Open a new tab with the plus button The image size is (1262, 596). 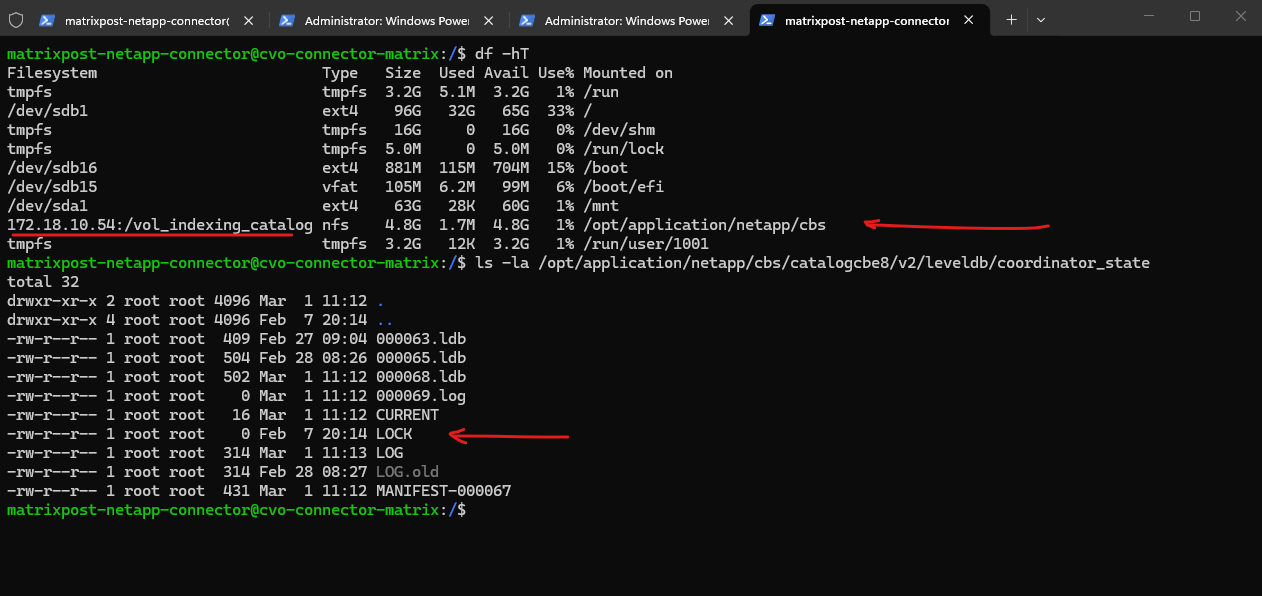[1011, 19]
